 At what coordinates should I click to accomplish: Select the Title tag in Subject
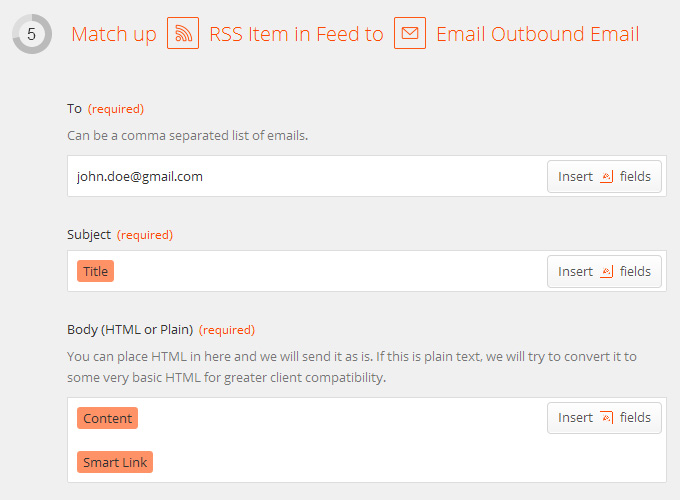(x=95, y=271)
